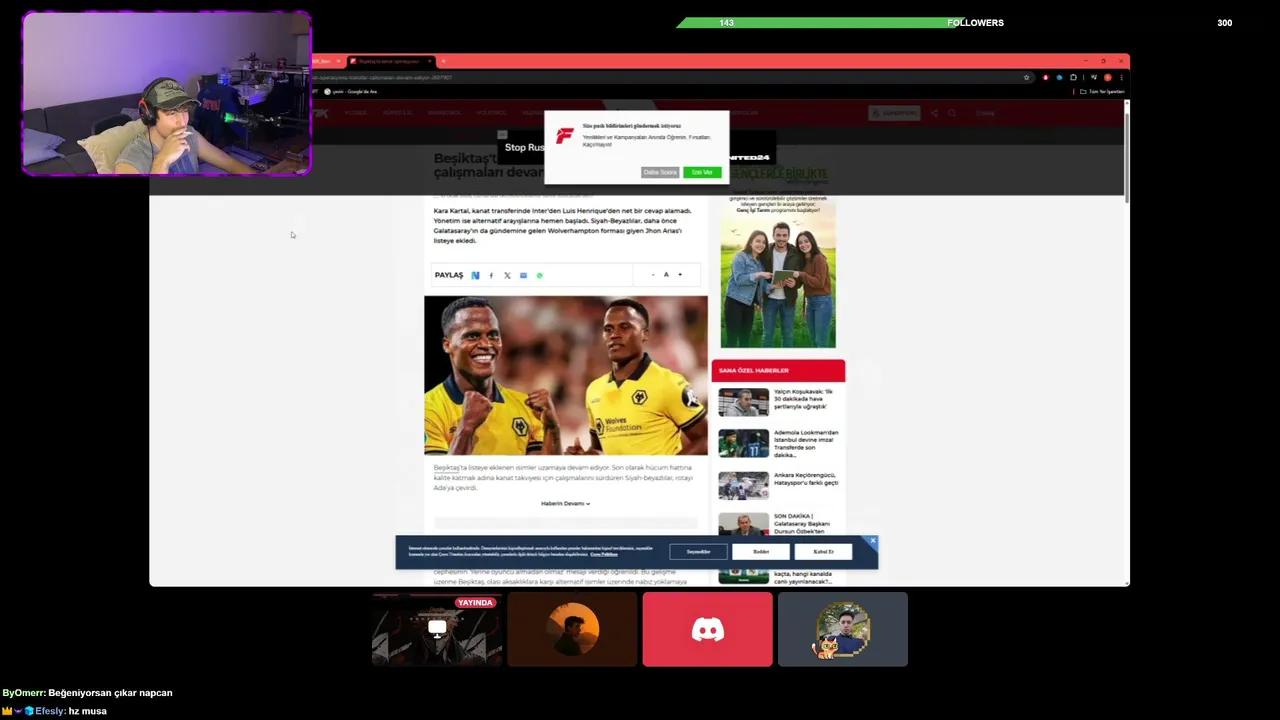Click Efesly's 'hz musa' chat message

point(54,711)
